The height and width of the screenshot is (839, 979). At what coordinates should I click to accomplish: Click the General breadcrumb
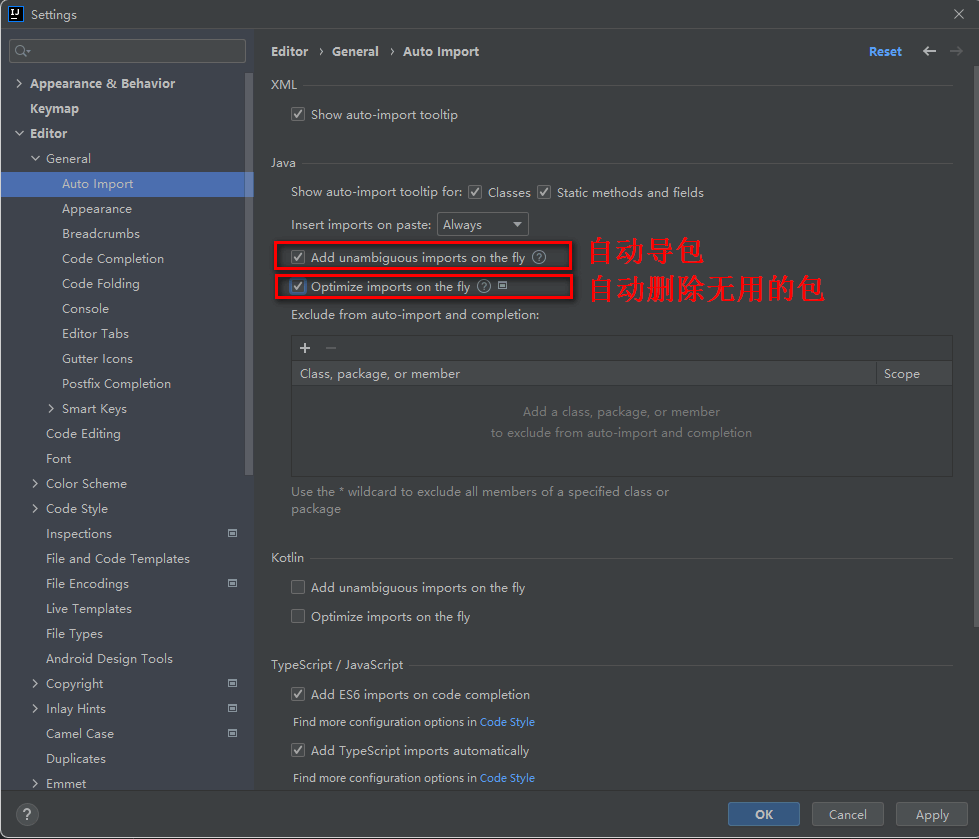[x=355, y=51]
